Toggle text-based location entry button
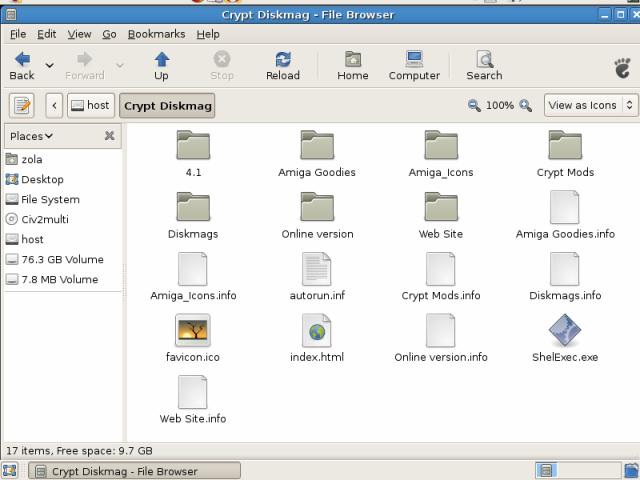This screenshot has width=640, height=480. (22, 105)
